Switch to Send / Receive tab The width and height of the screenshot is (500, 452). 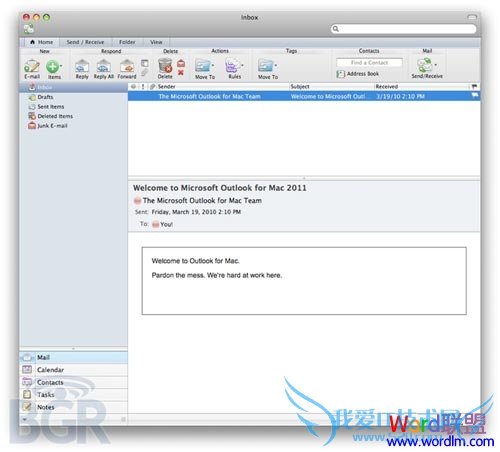click(85, 42)
